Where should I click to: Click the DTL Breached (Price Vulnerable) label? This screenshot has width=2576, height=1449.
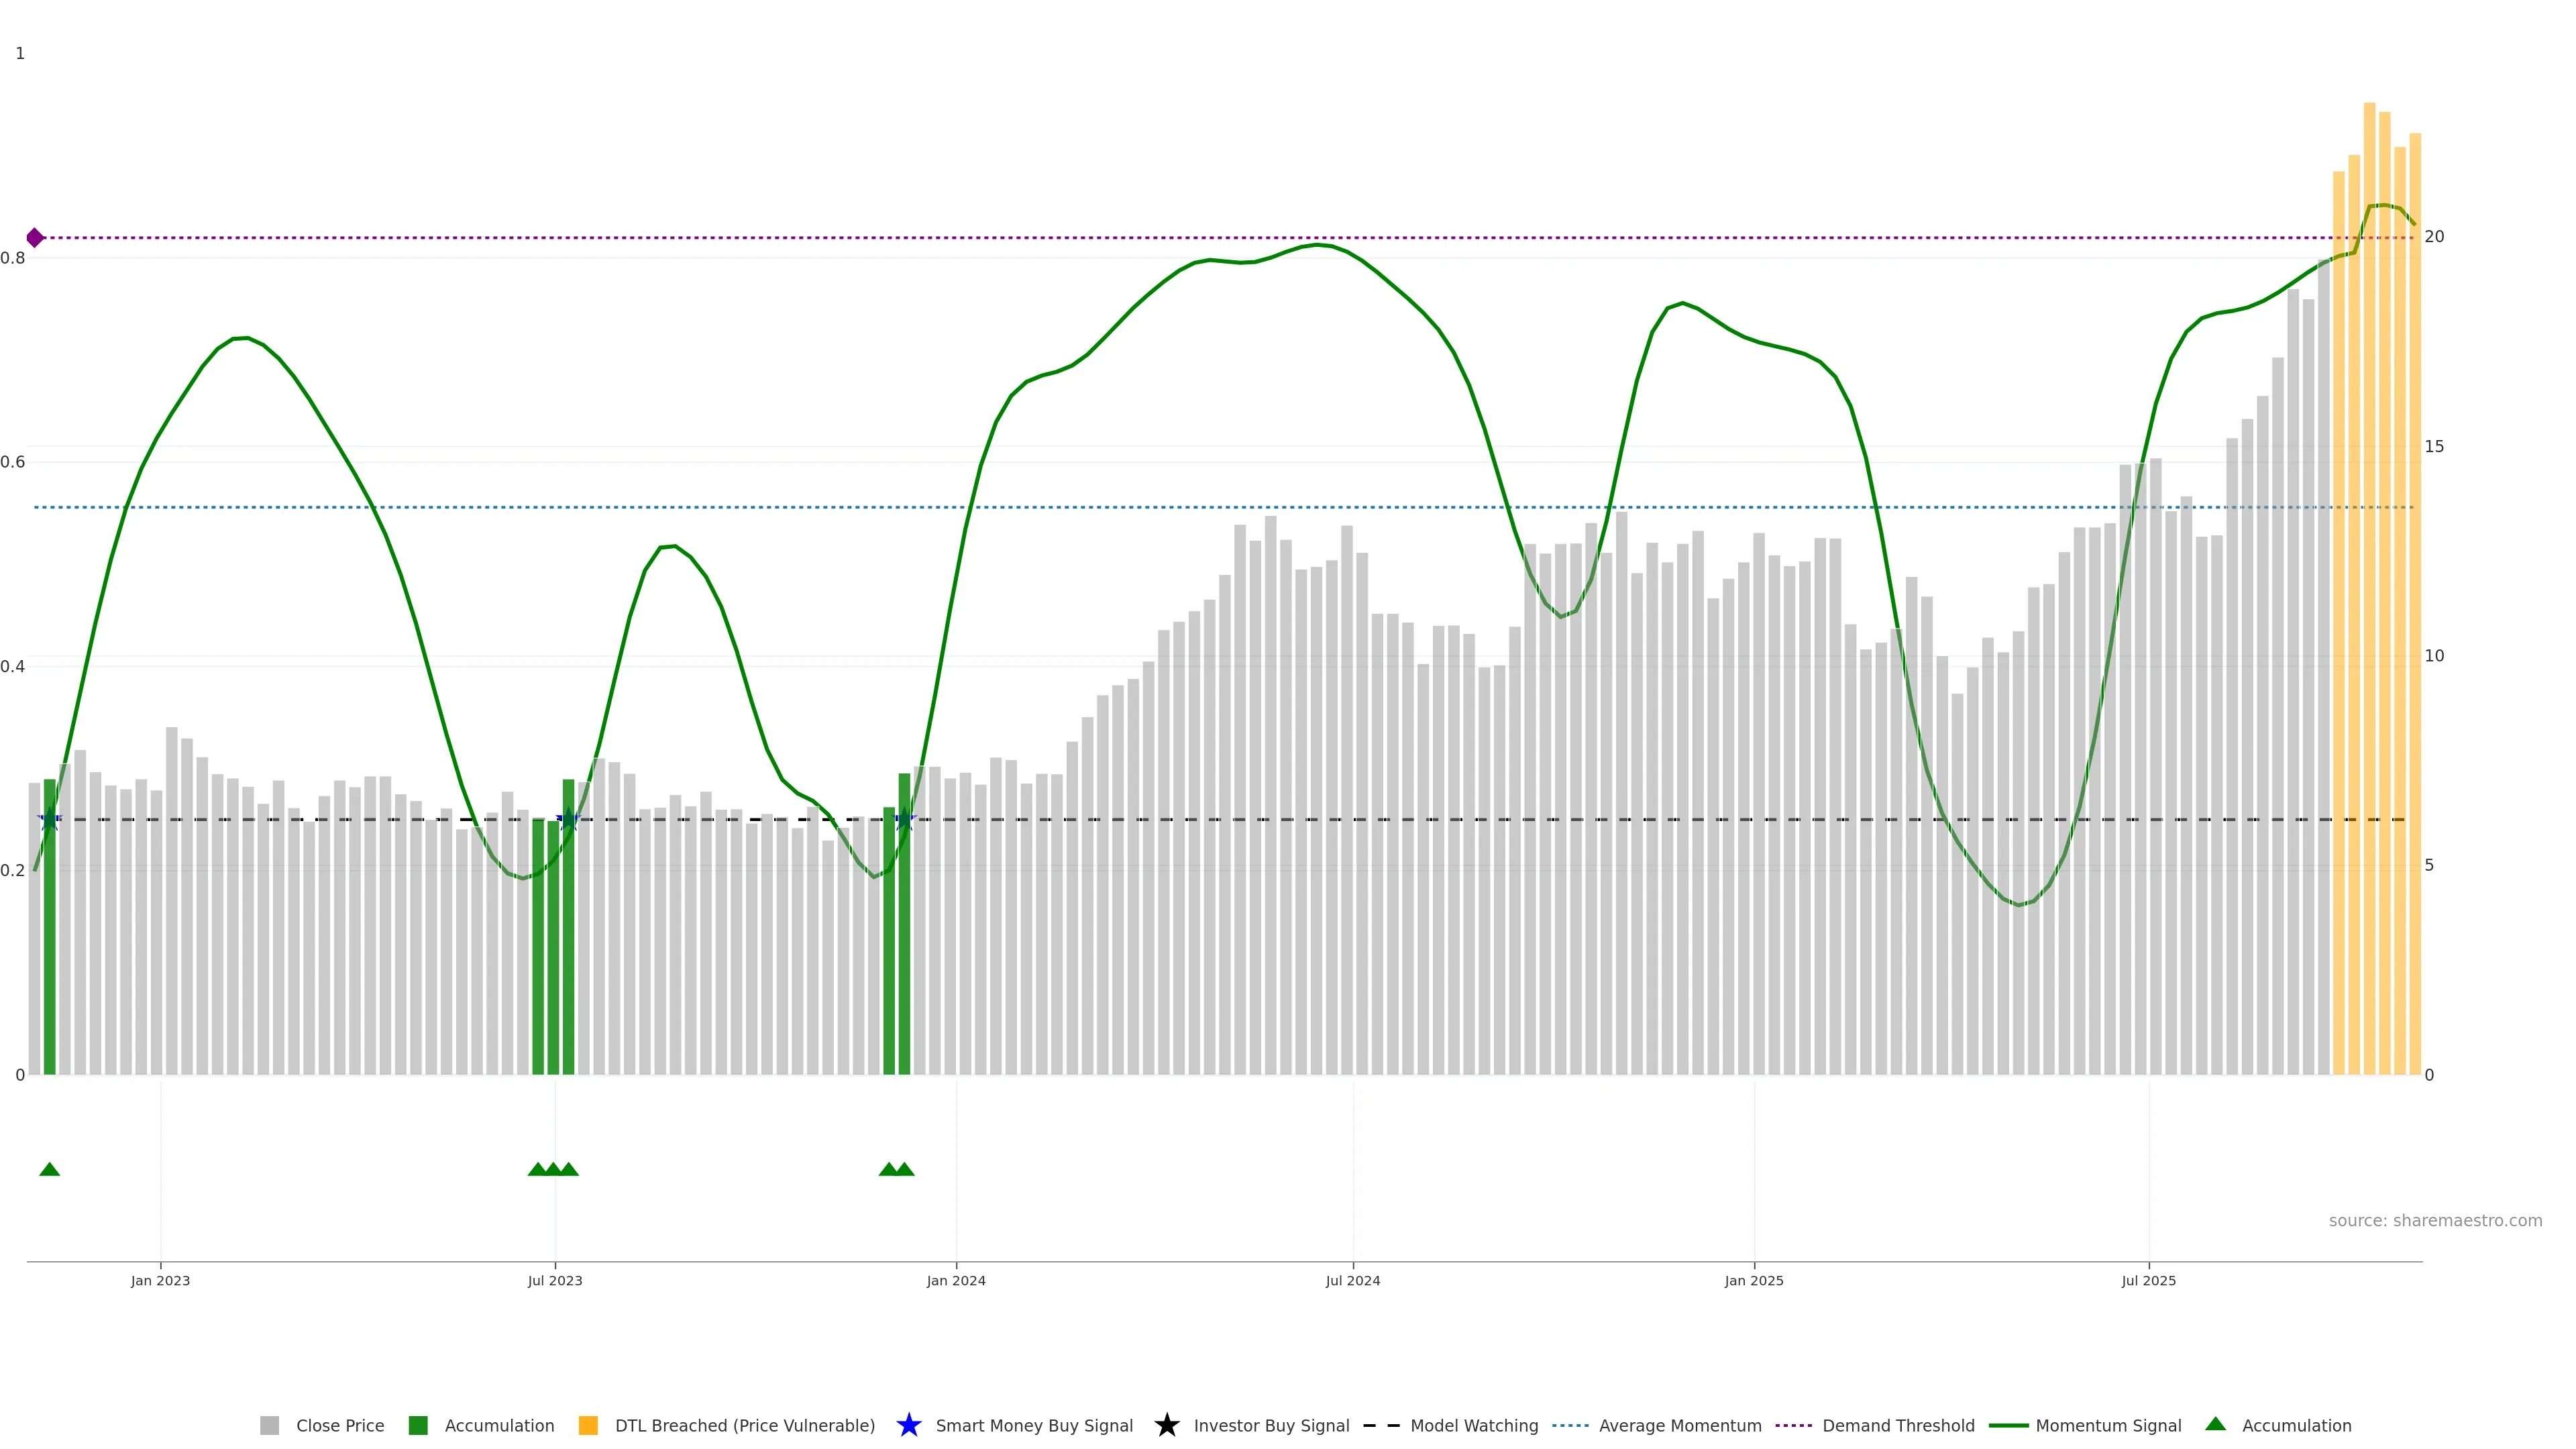(744, 1425)
